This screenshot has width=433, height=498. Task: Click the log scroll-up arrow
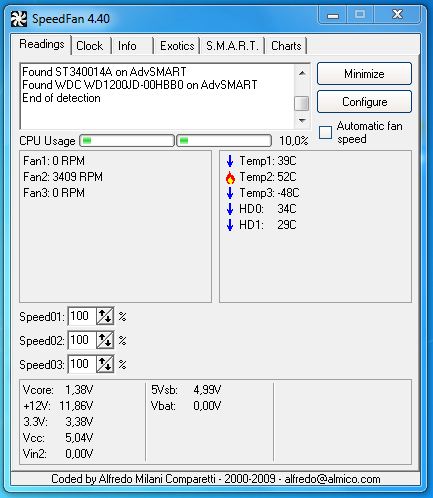point(302,73)
